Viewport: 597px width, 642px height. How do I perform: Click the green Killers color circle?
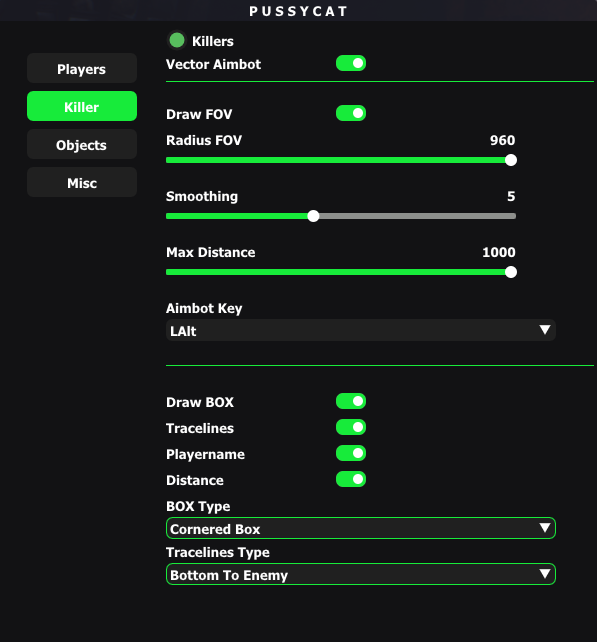[x=177, y=40]
